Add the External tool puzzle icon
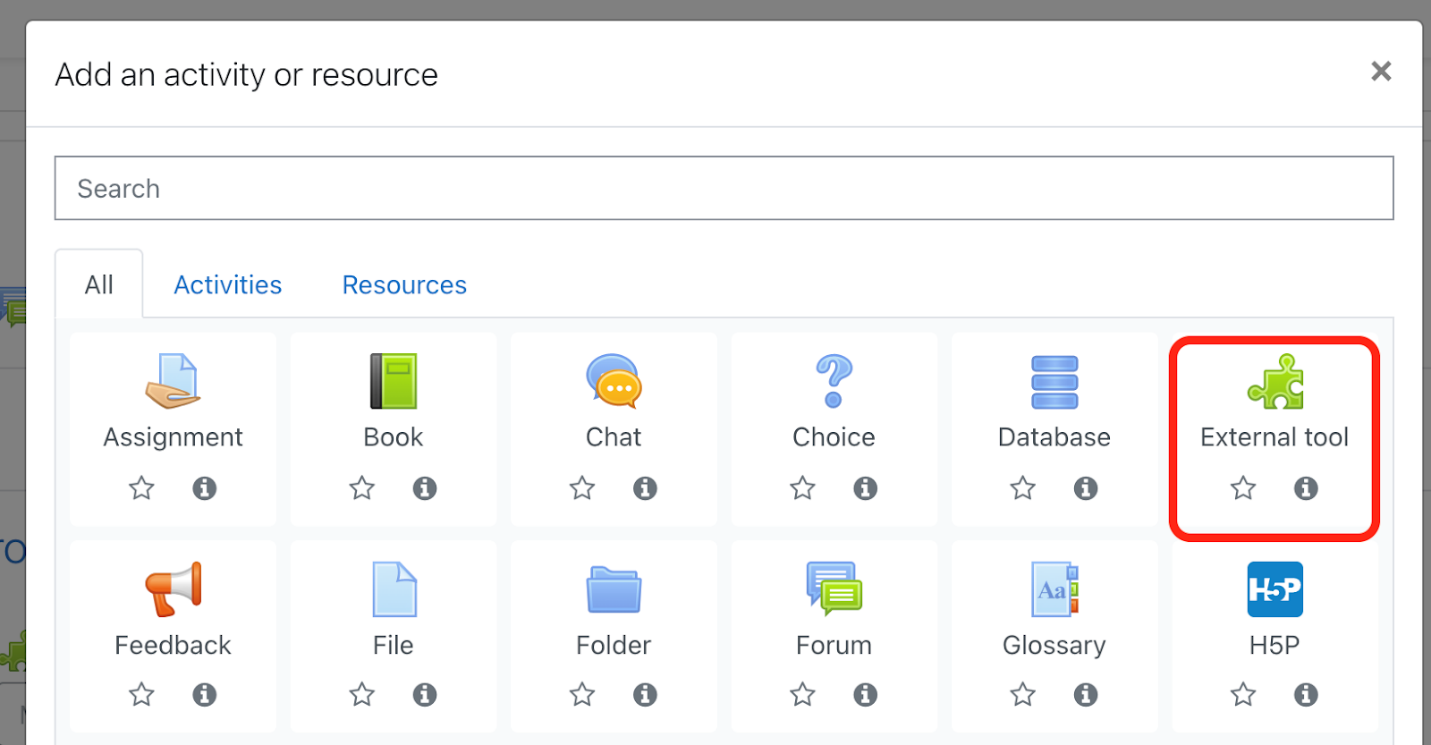This screenshot has width=1431, height=745. [x=1275, y=381]
